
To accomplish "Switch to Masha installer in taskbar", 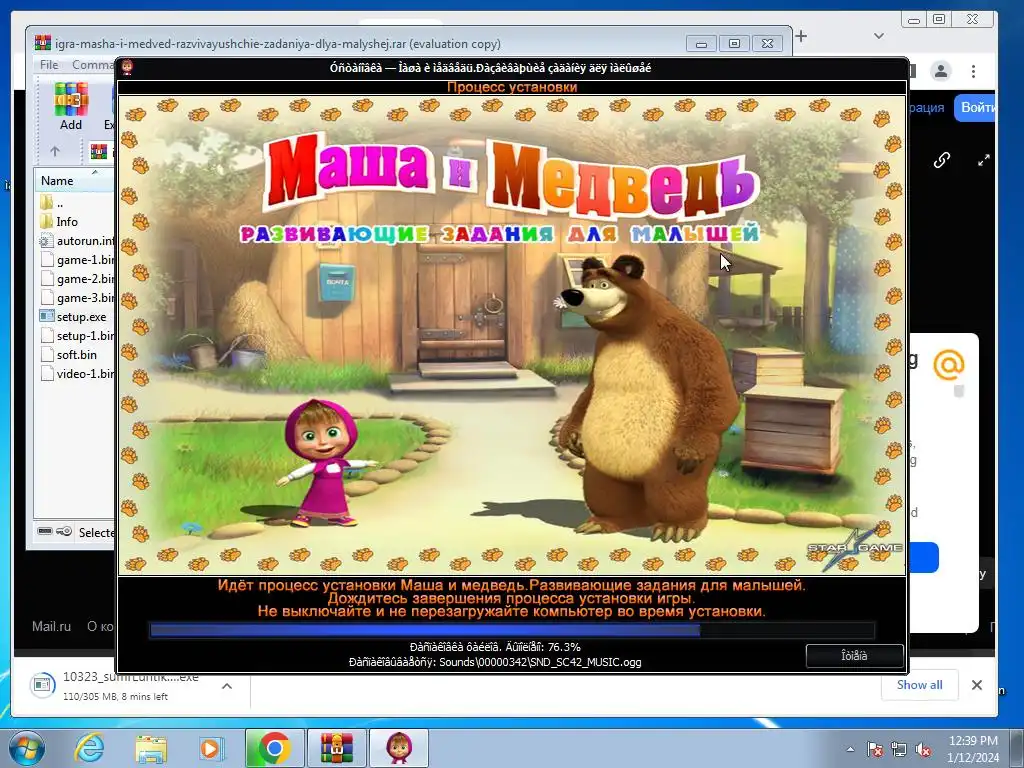I will (x=399, y=748).
